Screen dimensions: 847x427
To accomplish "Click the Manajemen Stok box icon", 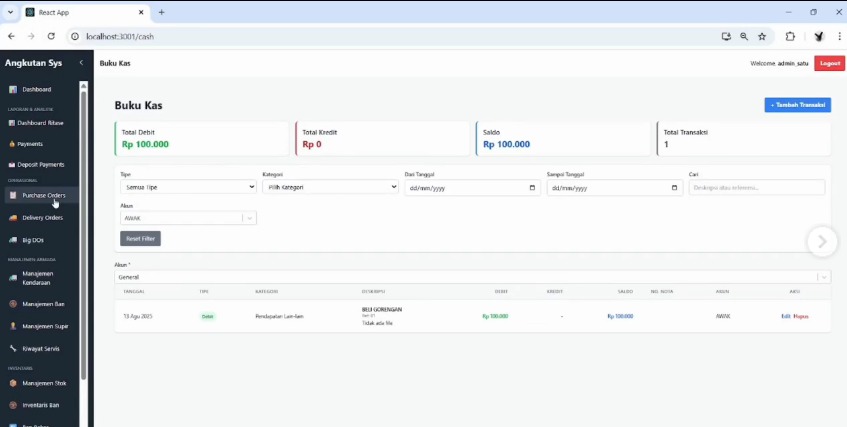I will point(13,383).
